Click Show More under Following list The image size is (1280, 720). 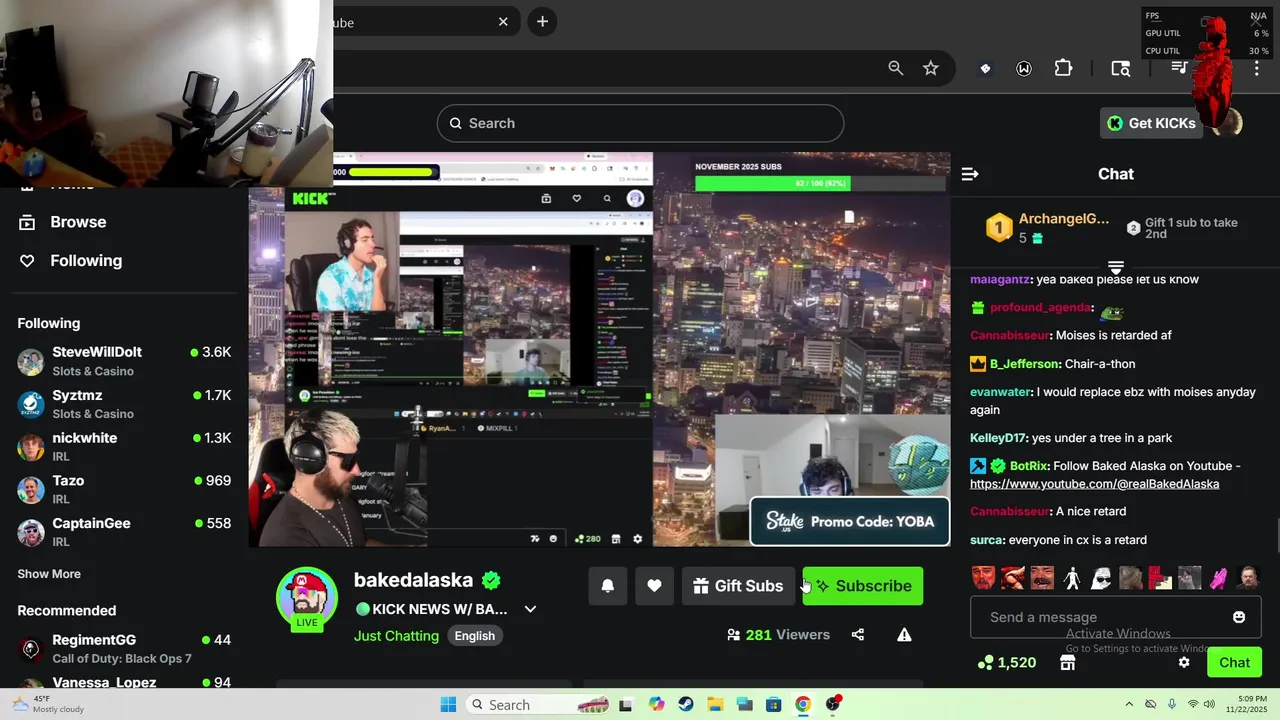(49, 574)
